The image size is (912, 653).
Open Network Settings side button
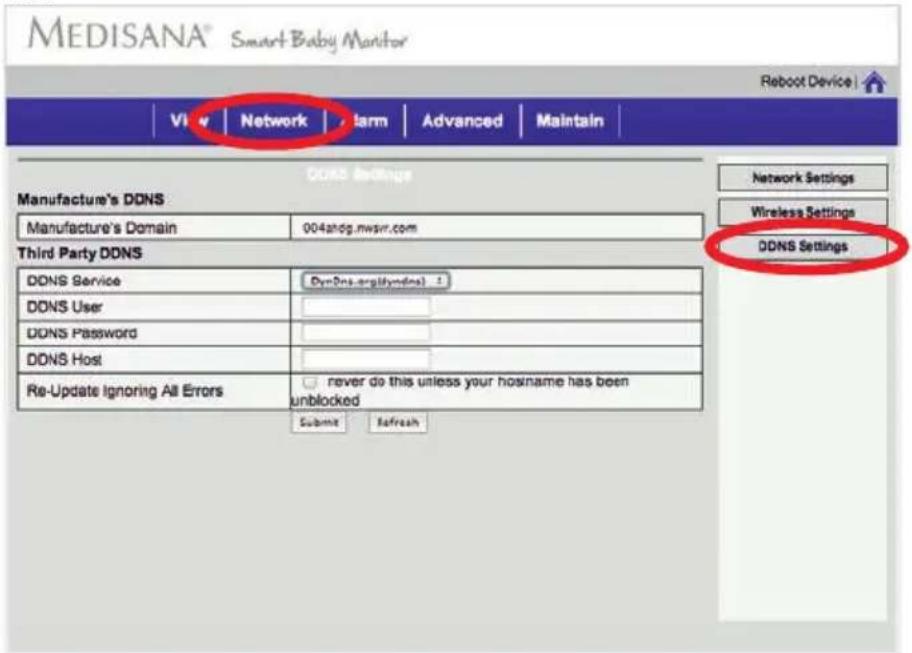pyautogui.click(x=803, y=178)
